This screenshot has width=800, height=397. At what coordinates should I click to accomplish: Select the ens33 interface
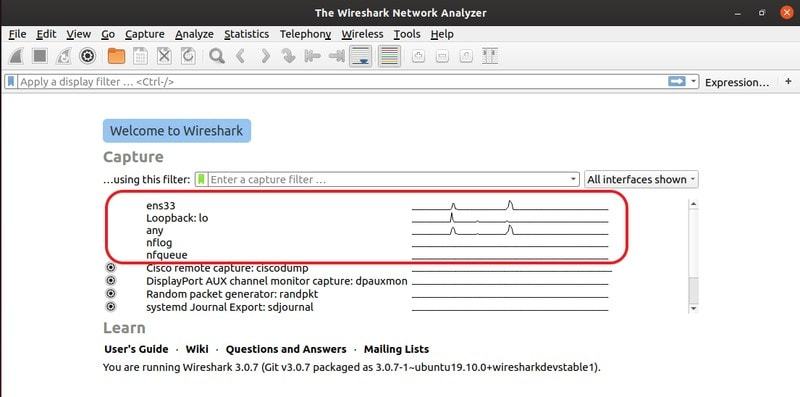[161, 206]
